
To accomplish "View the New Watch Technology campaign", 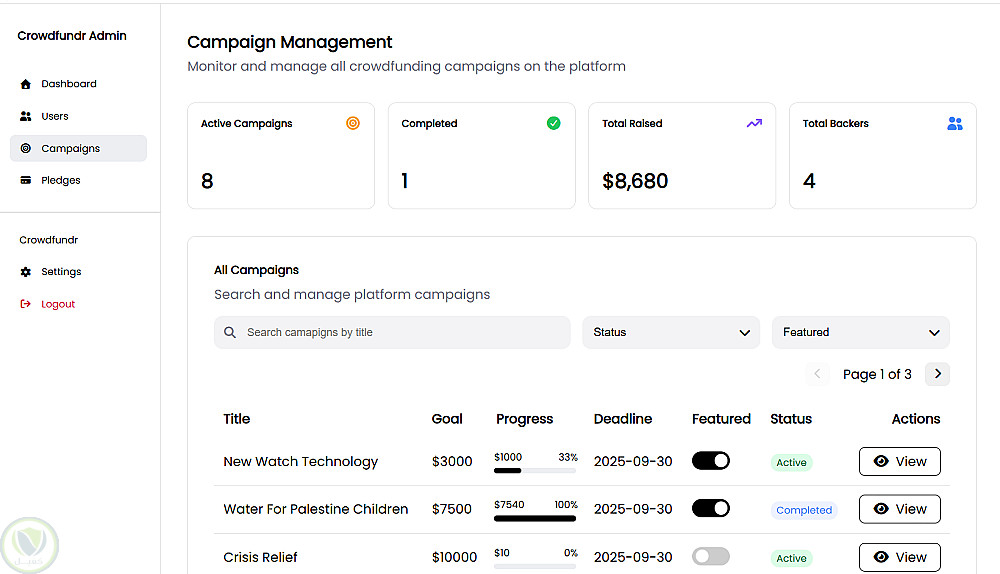I will coord(899,461).
